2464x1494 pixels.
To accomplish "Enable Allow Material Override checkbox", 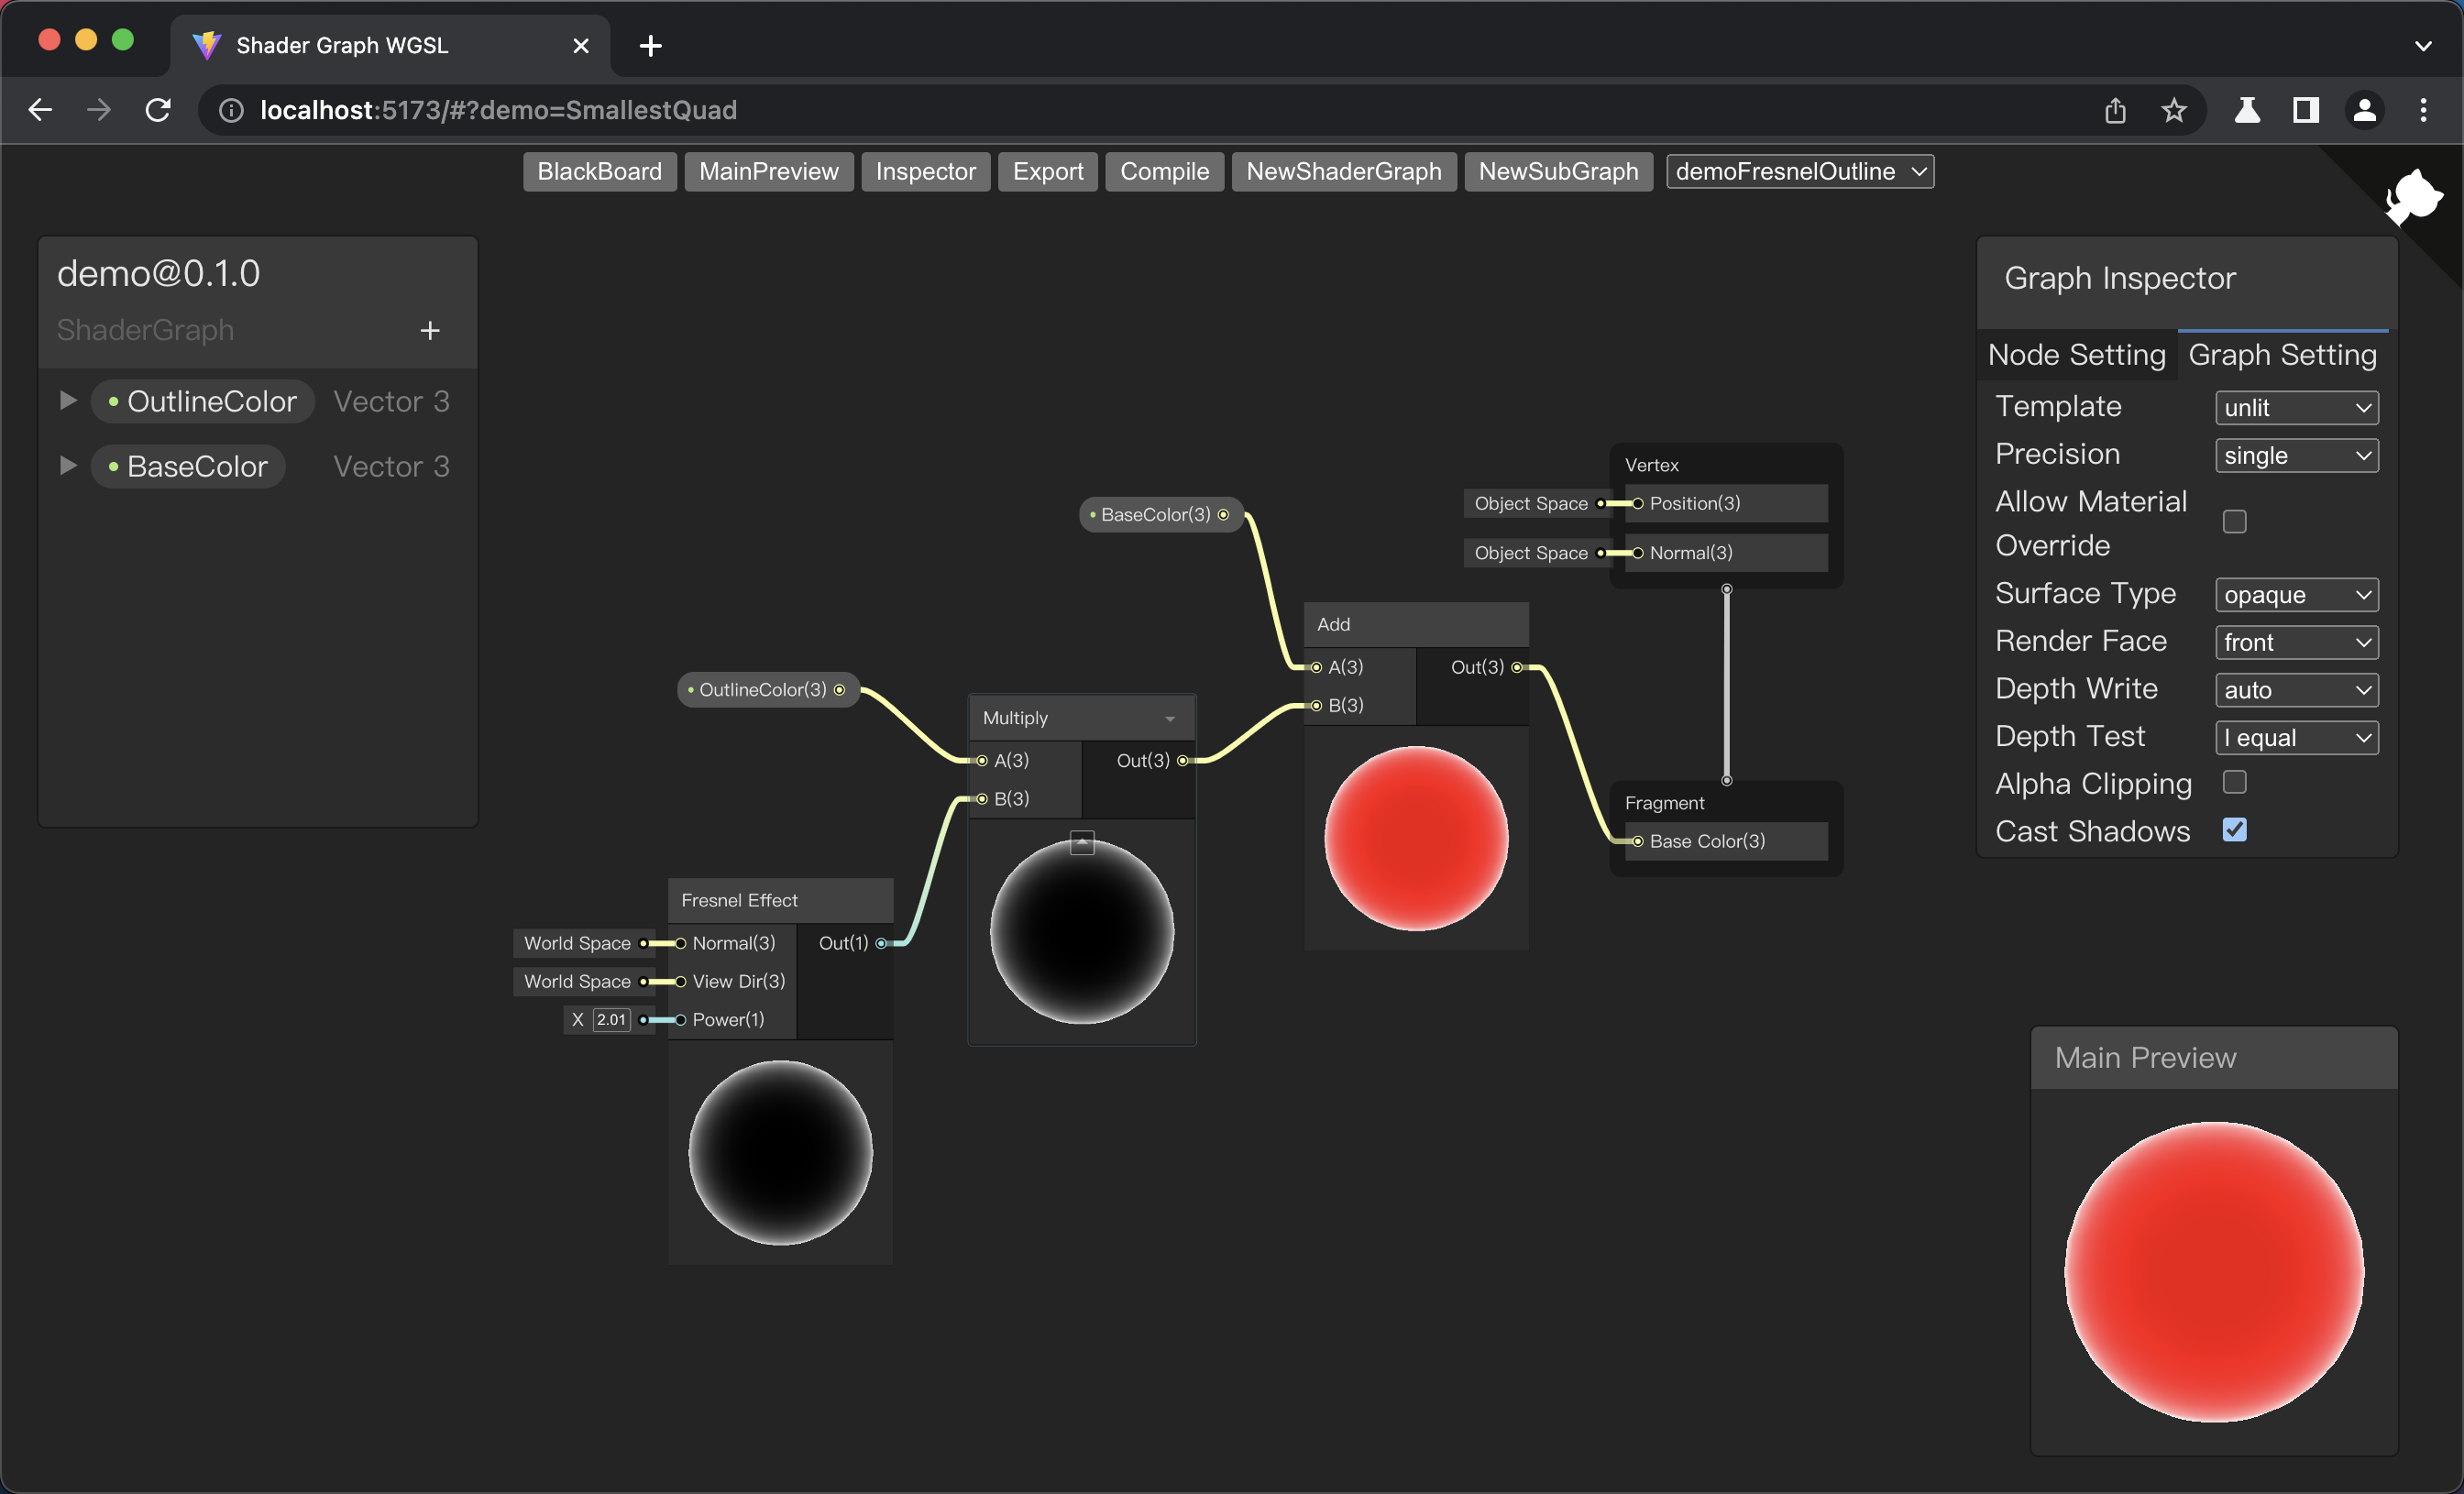I will click(x=2234, y=522).
